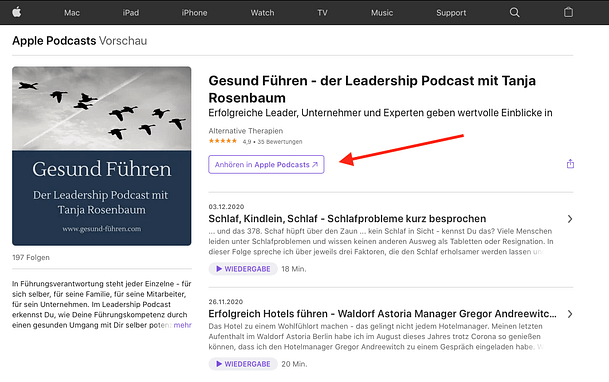The image size is (609, 382).
Task: Click Anhören in Apple Podcasts button
Action: 266,164
